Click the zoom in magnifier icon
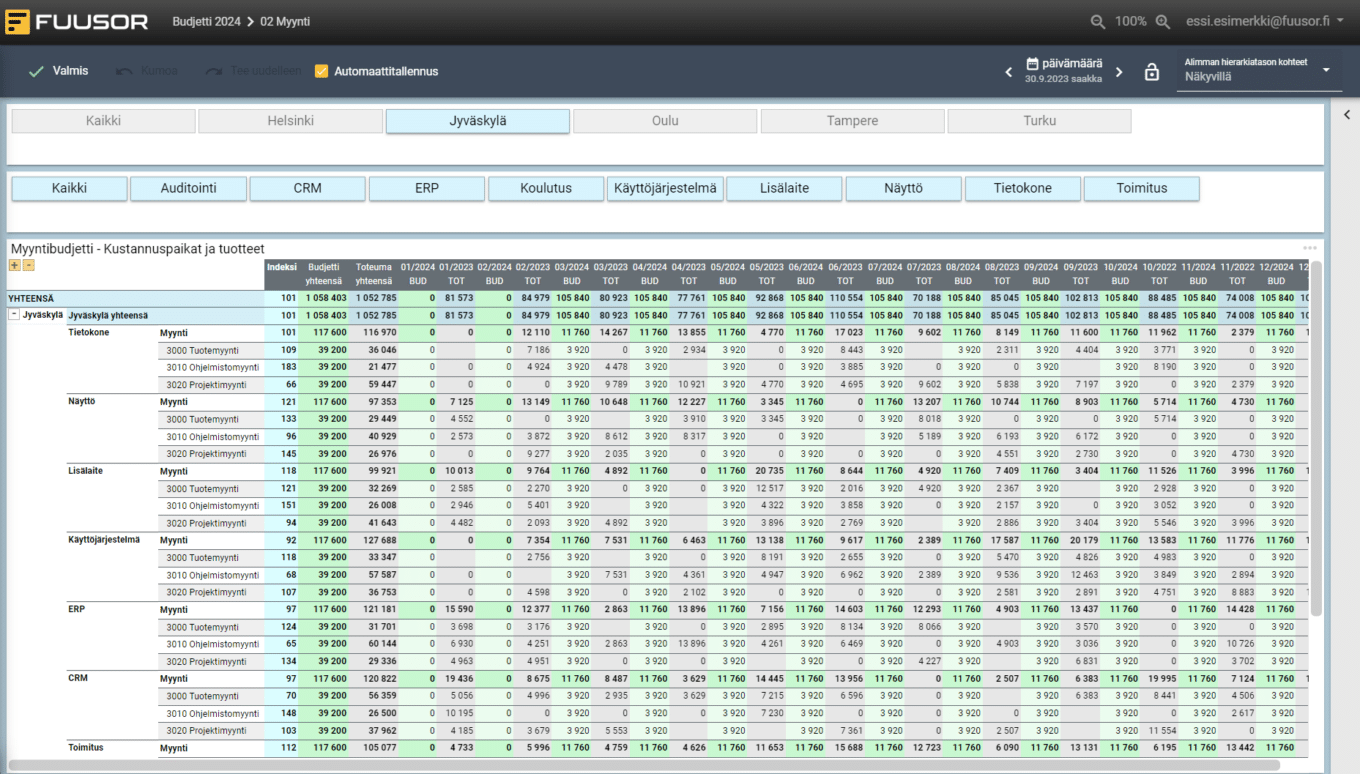1360x774 pixels. (x=1163, y=21)
